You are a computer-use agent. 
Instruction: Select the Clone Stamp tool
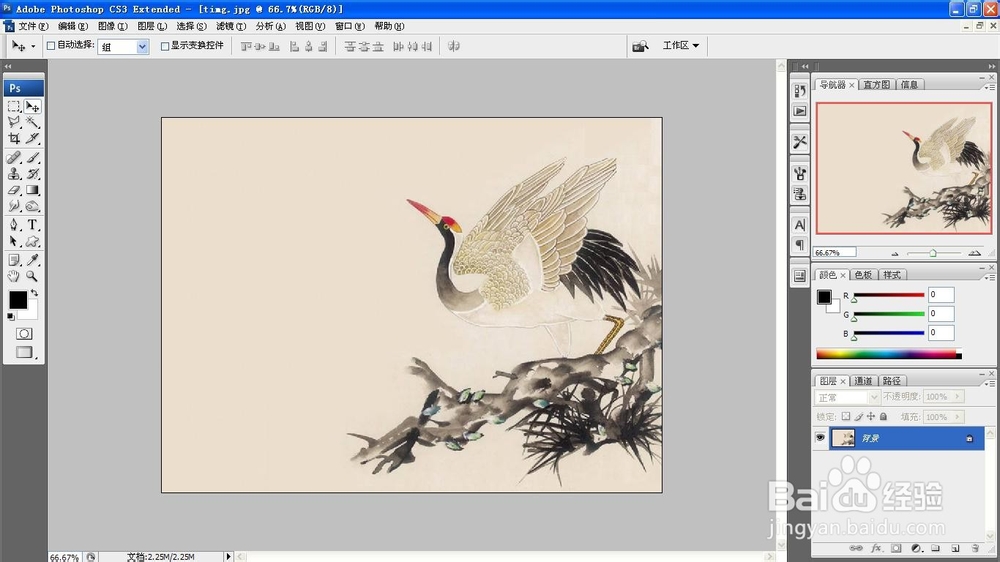[14, 174]
